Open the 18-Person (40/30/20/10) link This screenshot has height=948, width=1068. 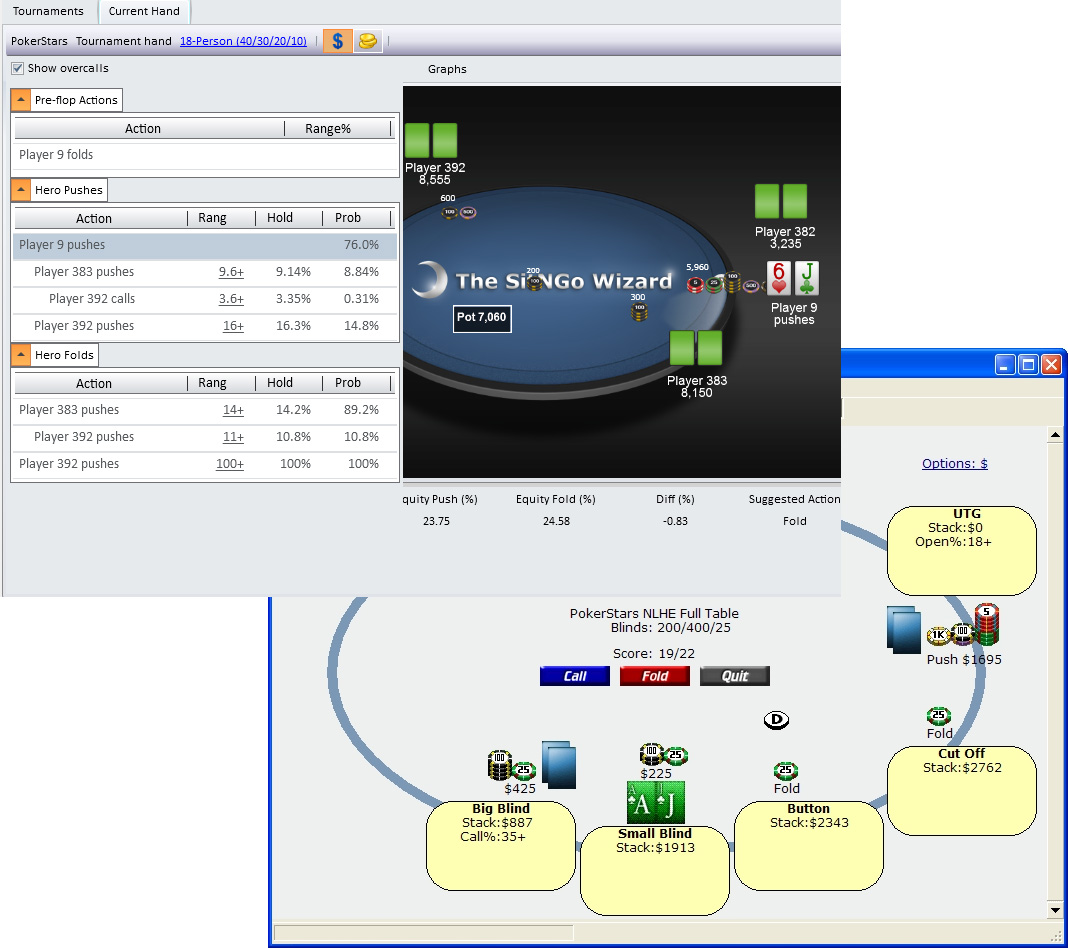[243, 41]
